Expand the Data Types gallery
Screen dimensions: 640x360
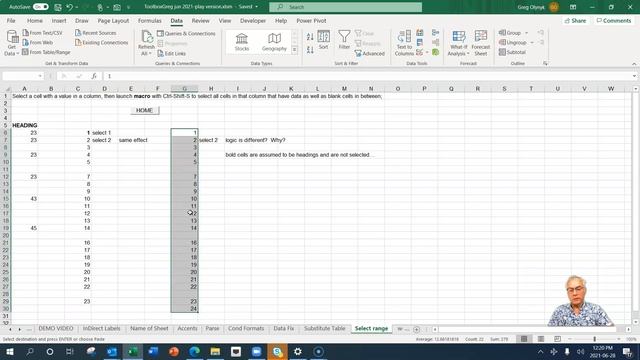(294, 50)
